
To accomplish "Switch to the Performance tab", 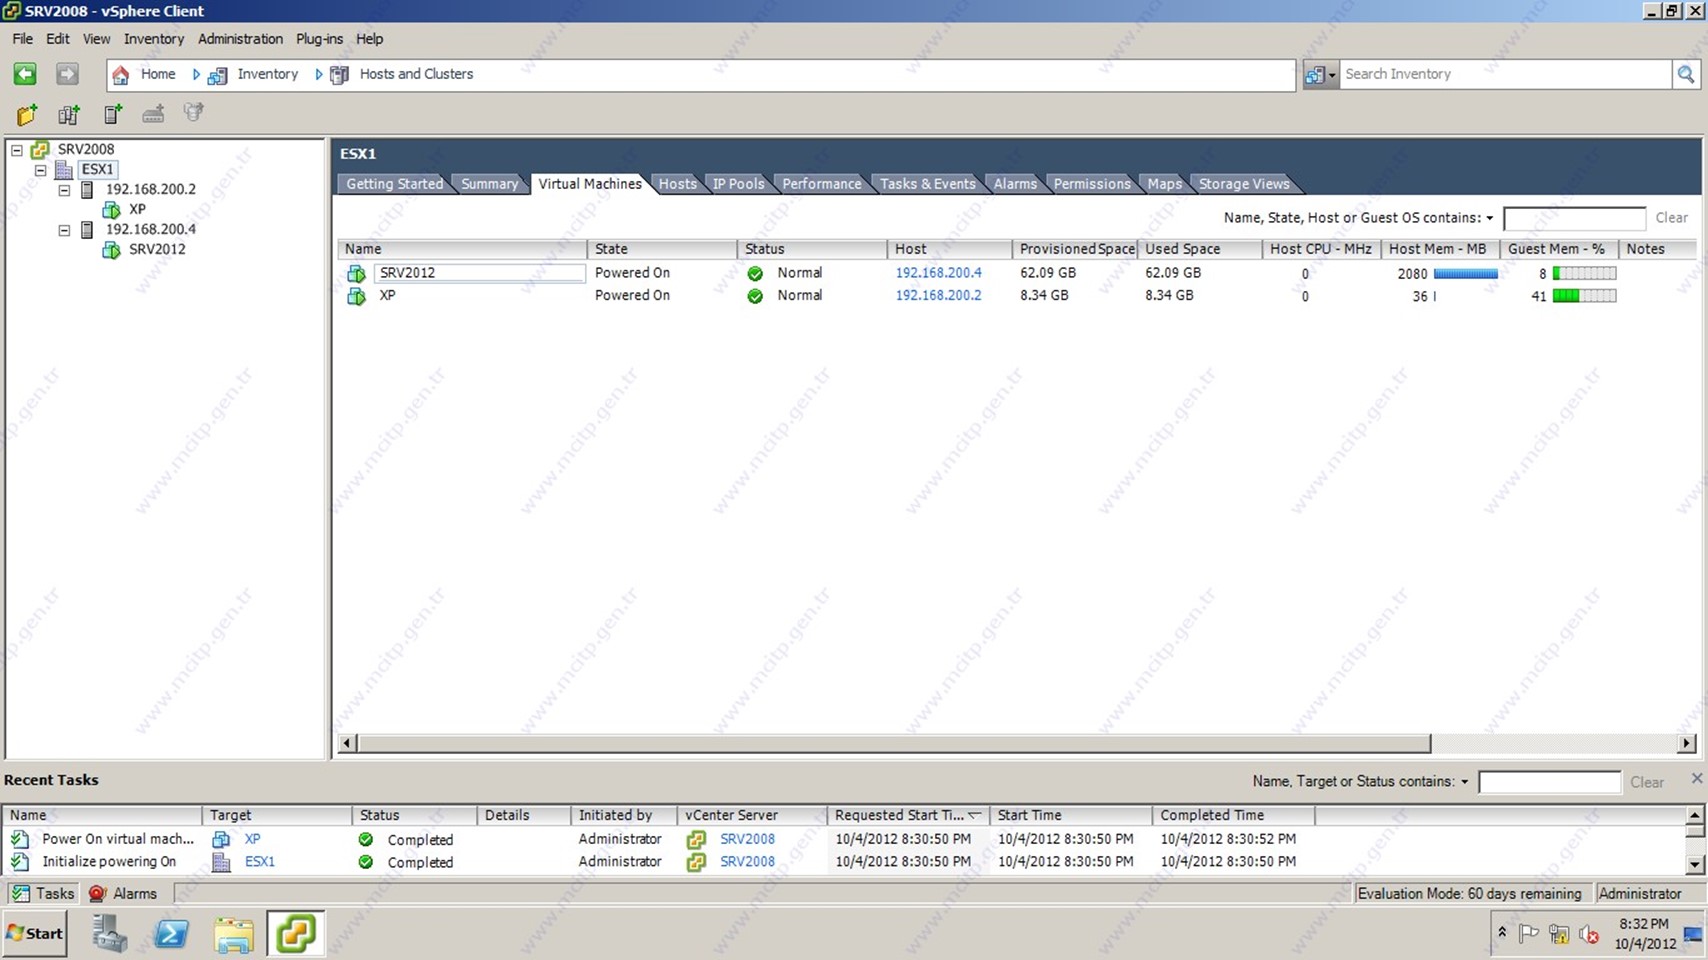I will click(x=821, y=184).
